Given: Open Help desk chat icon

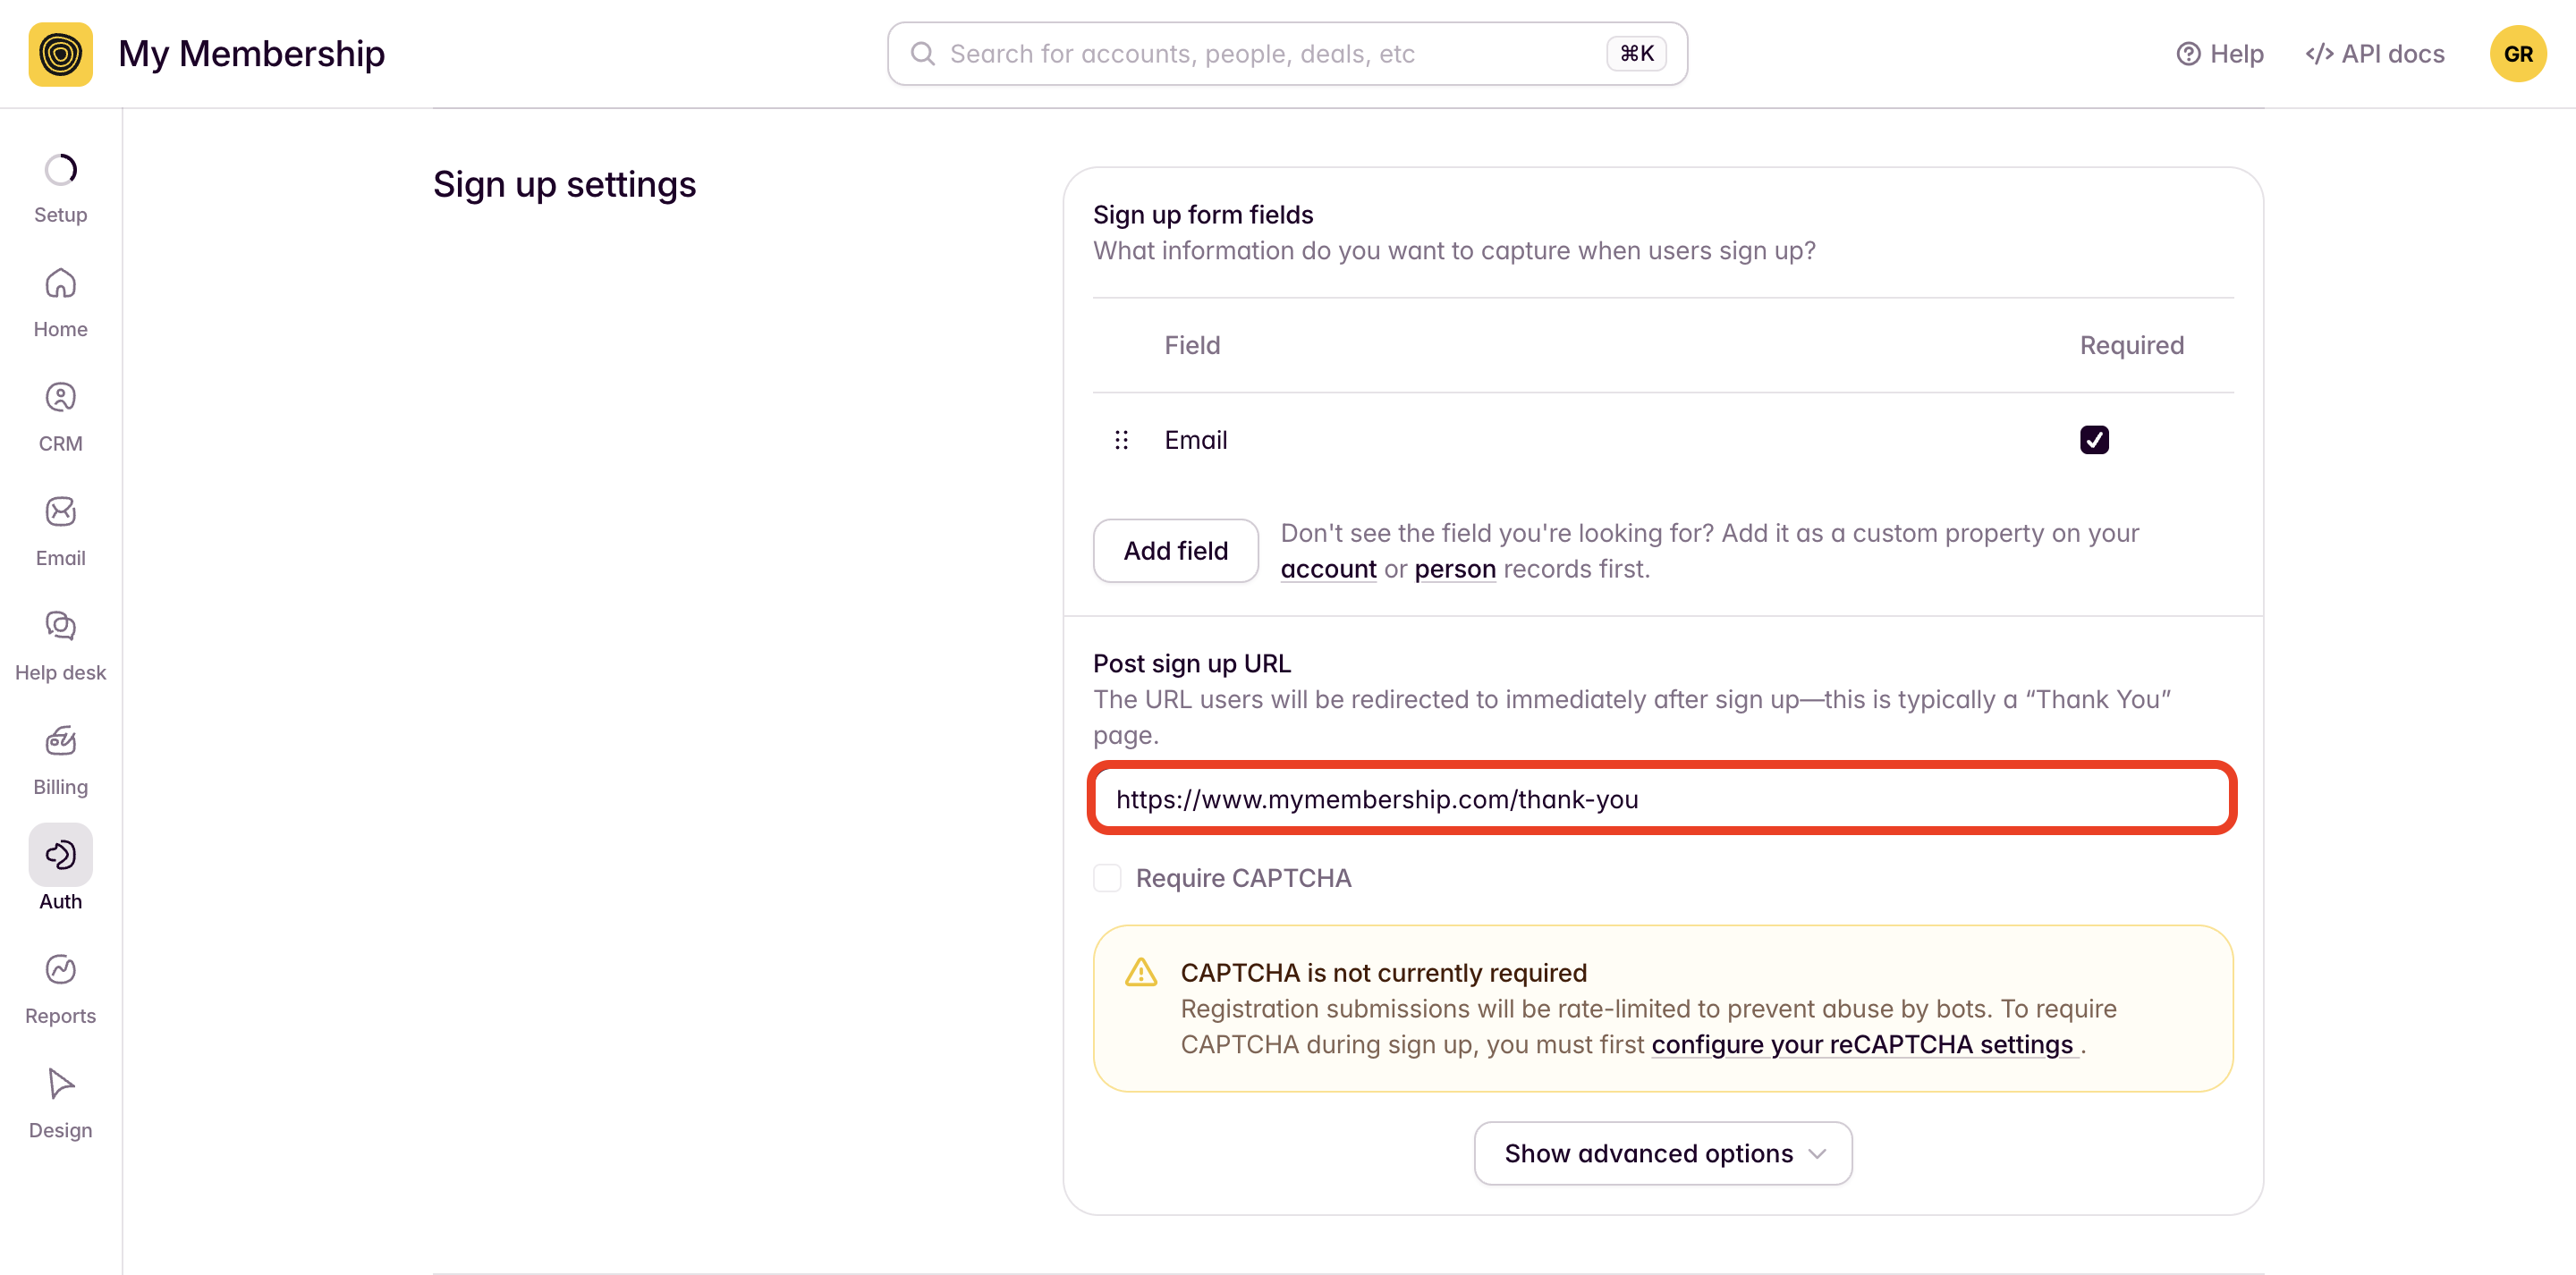Looking at the screenshot, I should [60, 627].
